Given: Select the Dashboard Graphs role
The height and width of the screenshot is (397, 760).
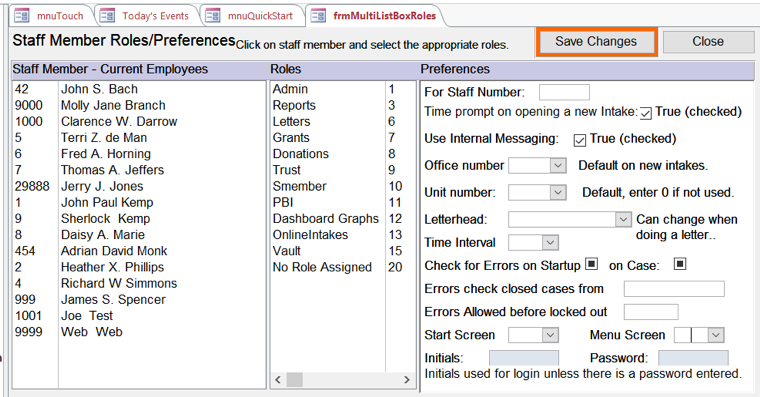Looking at the screenshot, I should [x=343, y=219].
